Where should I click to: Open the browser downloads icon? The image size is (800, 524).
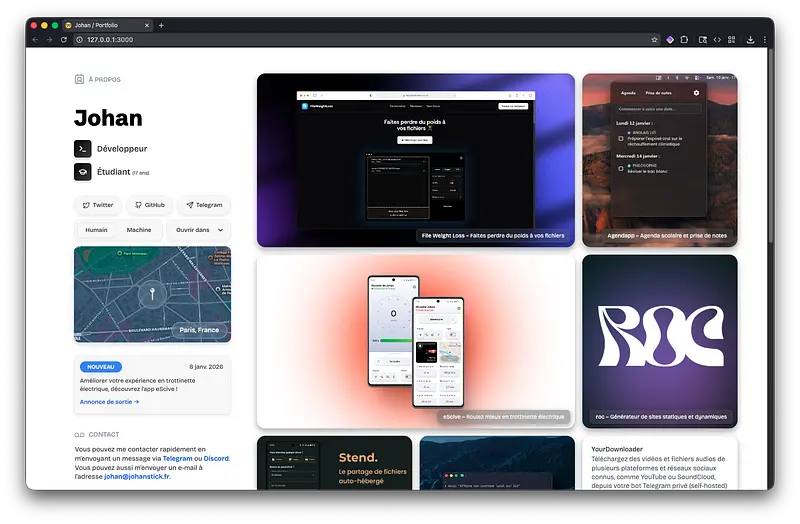[750, 40]
